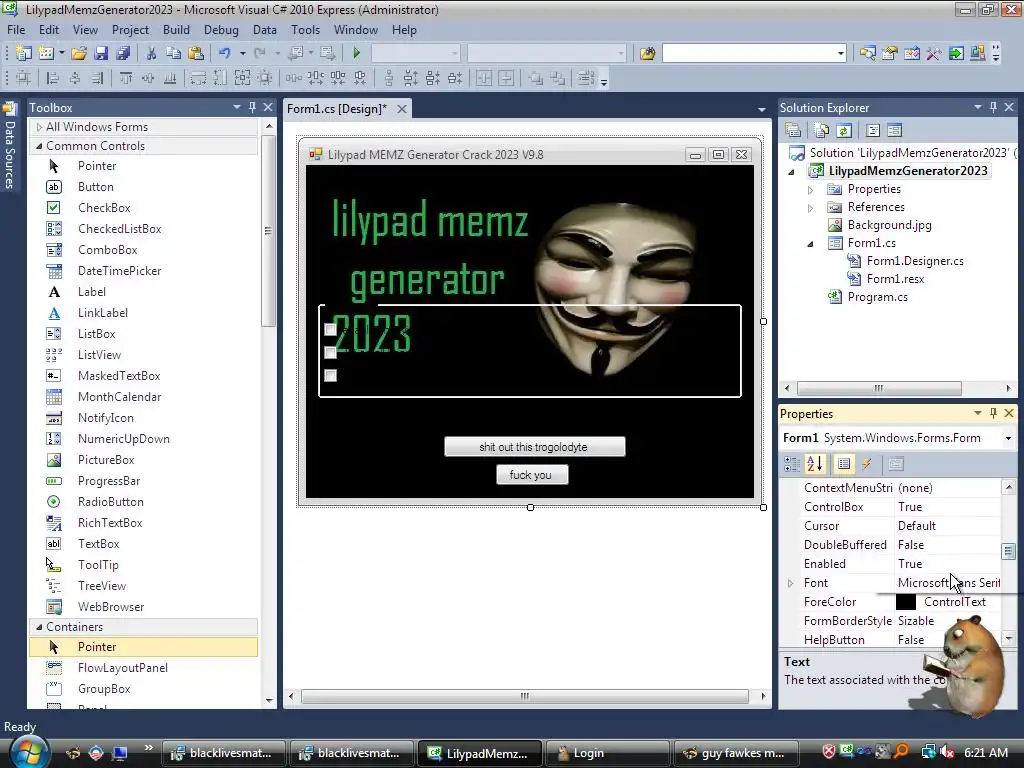Open the Debug menu
Image resolution: width=1024 pixels, height=768 pixels.
coord(221,30)
